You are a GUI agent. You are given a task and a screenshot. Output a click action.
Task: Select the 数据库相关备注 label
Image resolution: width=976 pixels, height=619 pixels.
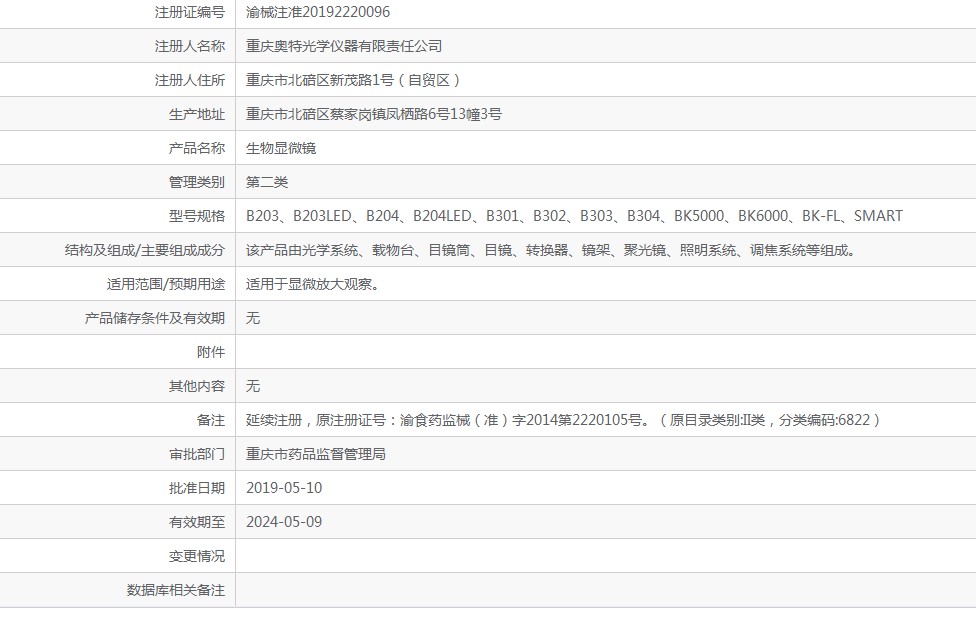(x=176, y=590)
